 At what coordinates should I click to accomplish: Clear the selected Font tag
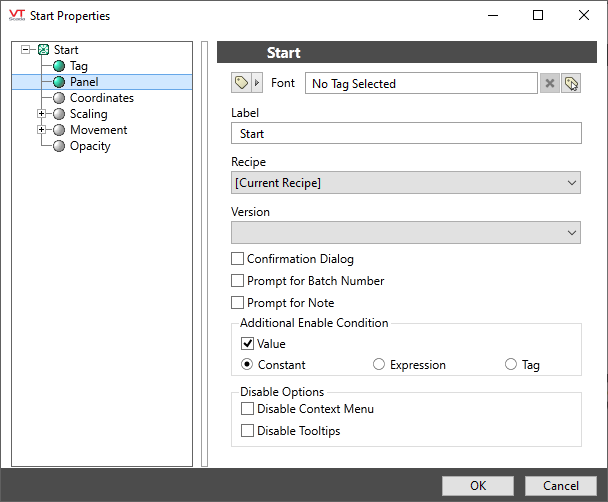[x=550, y=84]
